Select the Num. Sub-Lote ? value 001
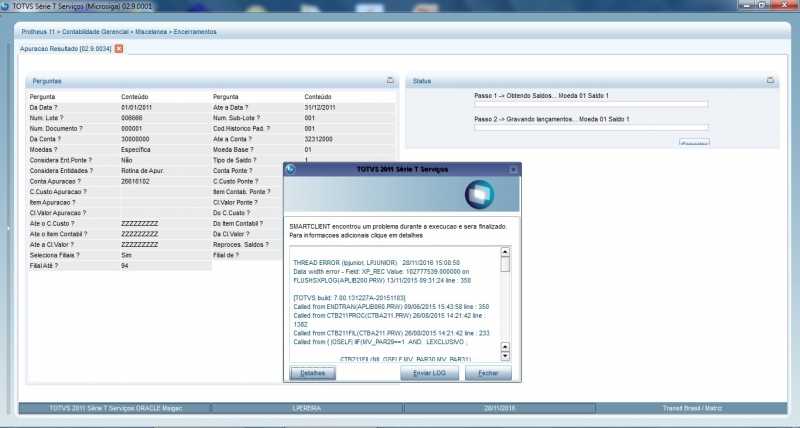 point(310,118)
